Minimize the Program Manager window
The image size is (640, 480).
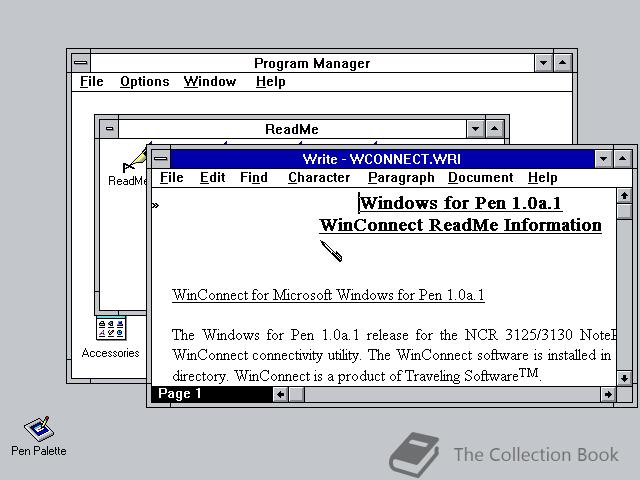coord(543,63)
